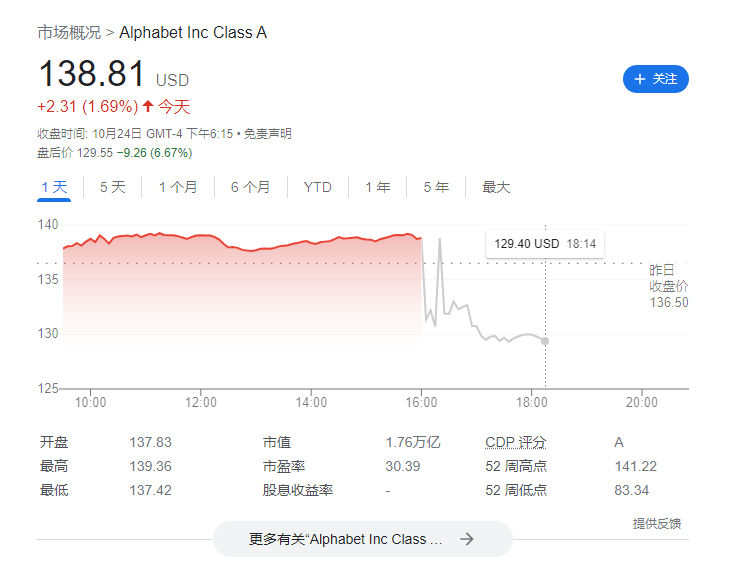739x587 pixels.
Task: Switch to the 1 个月 range tab
Action: (178, 187)
